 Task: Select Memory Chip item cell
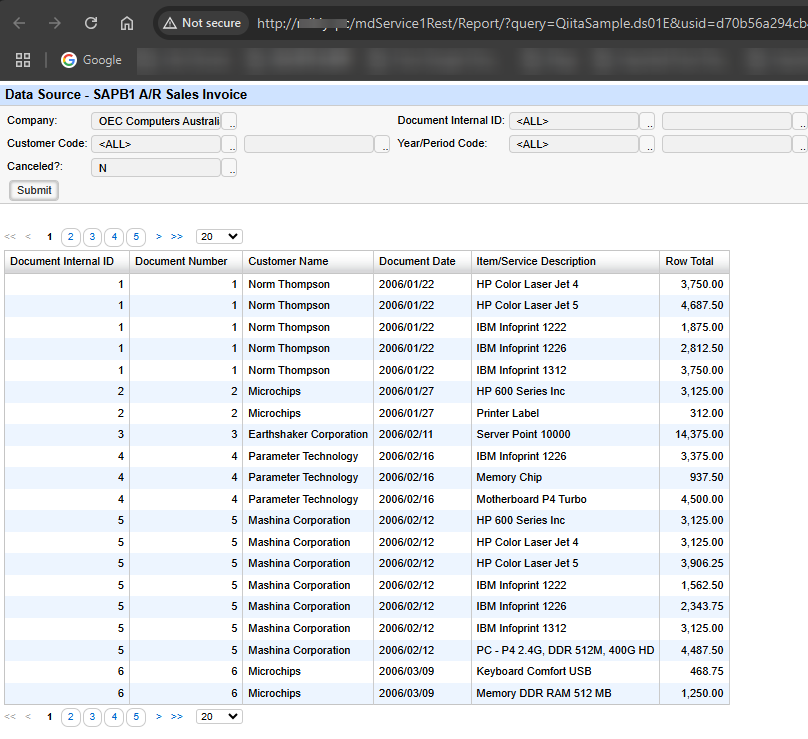(x=565, y=478)
